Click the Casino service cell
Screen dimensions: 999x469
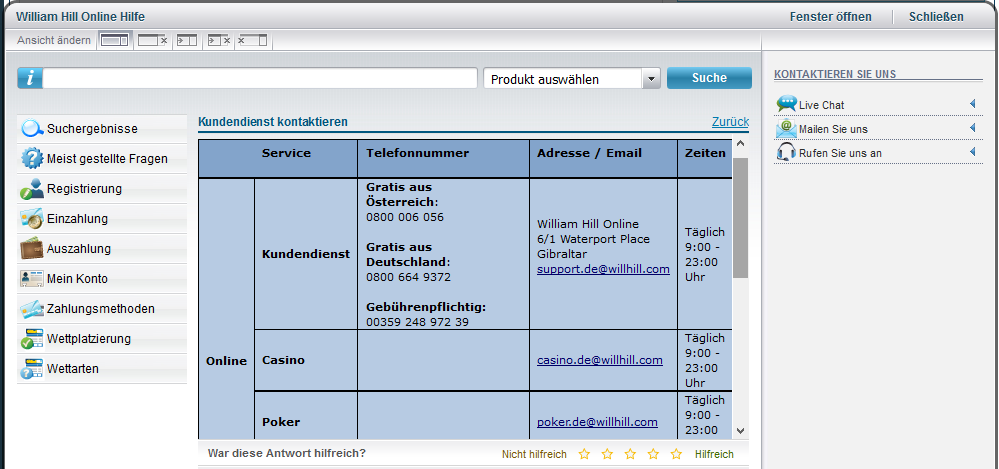(306, 360)
